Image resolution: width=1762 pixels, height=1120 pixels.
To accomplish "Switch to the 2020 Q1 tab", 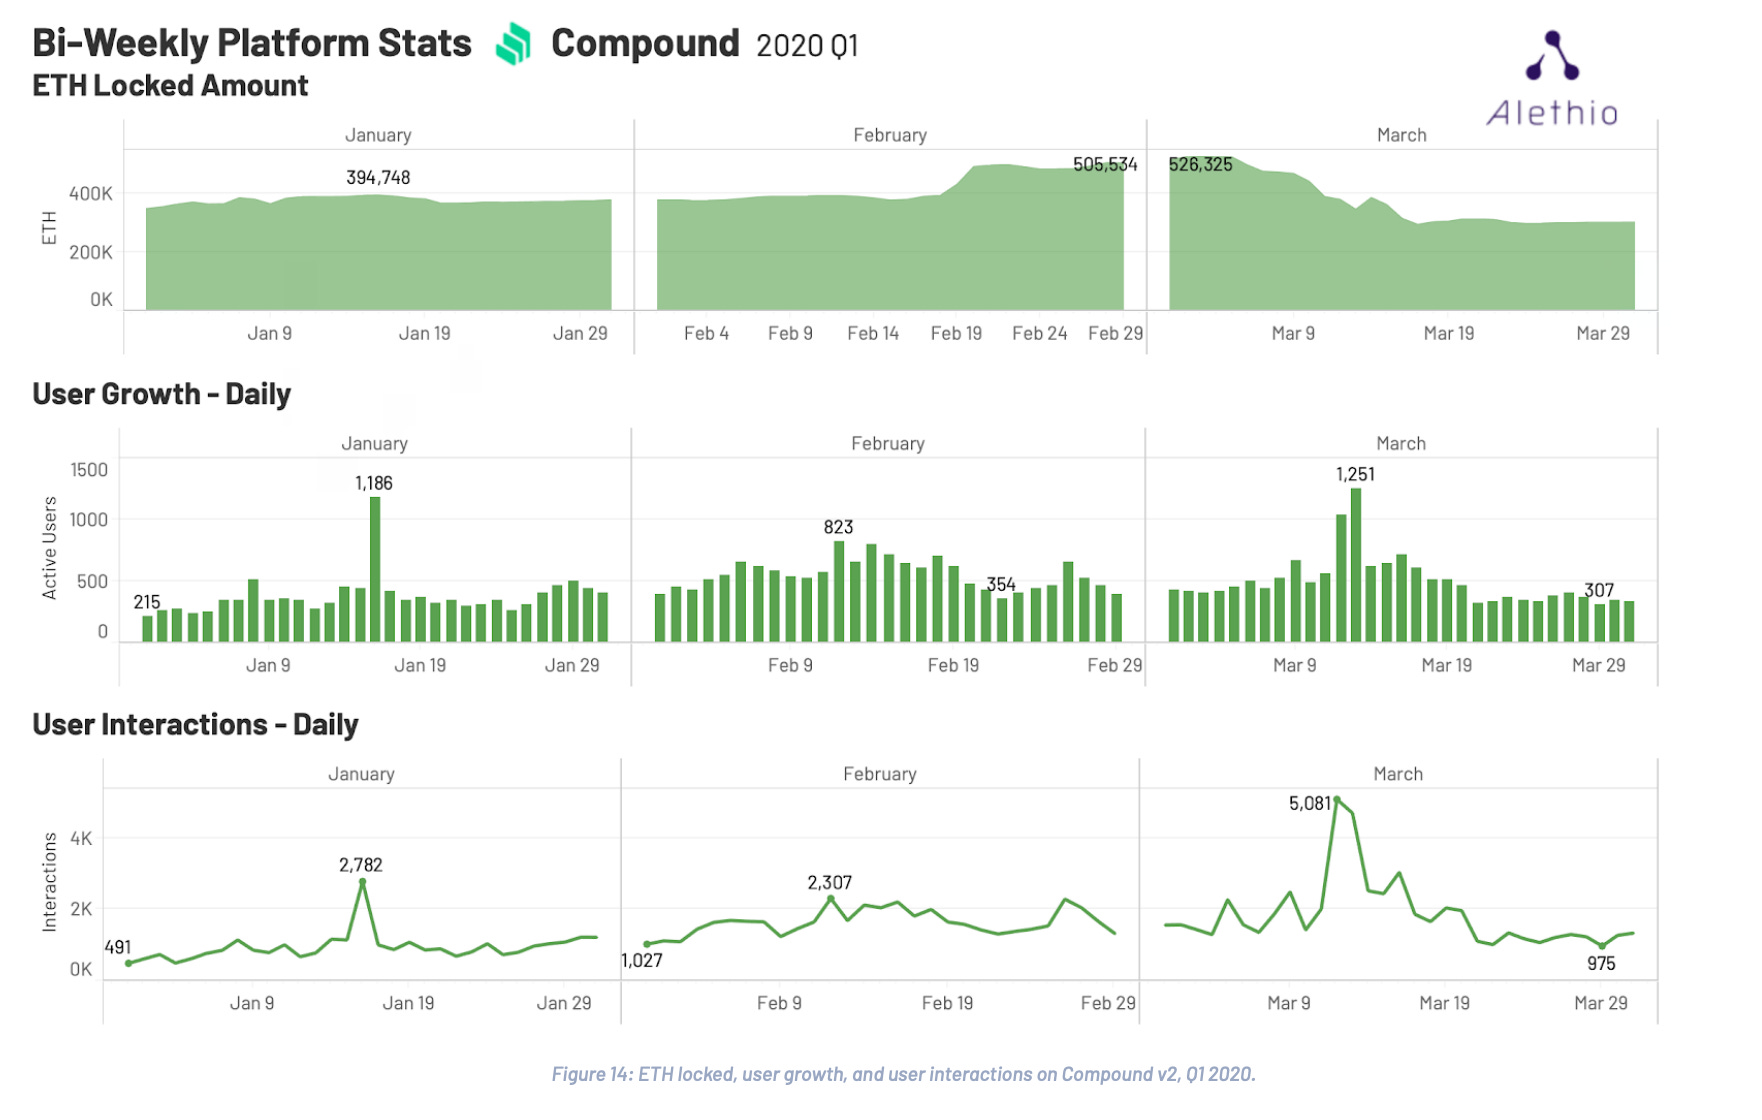I will tap(808, 45).
